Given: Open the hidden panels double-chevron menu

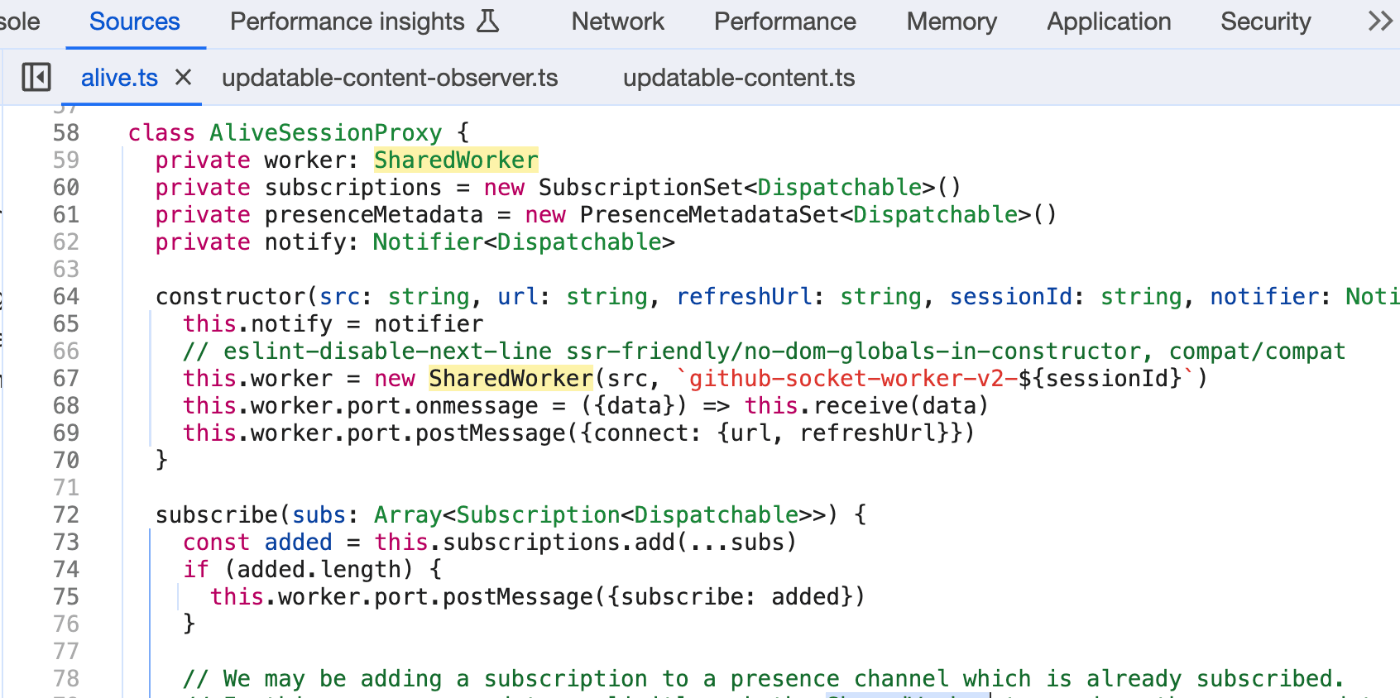Looking at the screenshot, I should pos(1380,20).
